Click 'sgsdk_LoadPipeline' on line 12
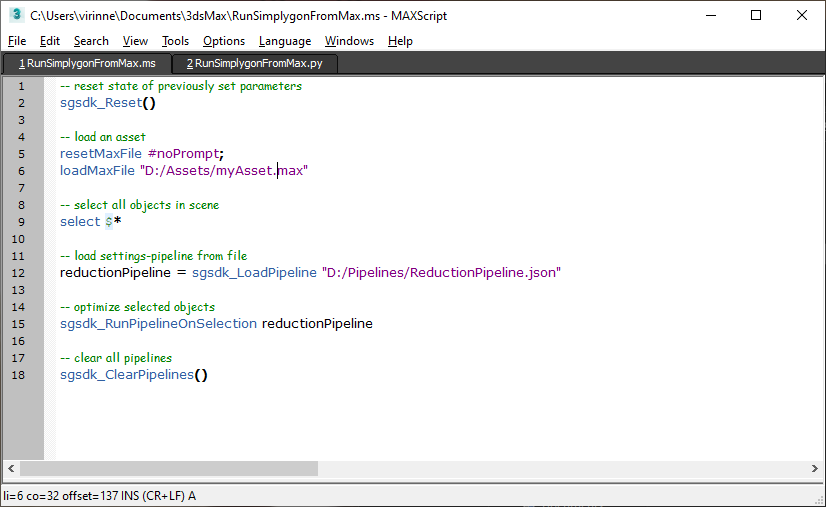Image resolution: width=826 pixels, height=507 pixels. coord(254,272)
